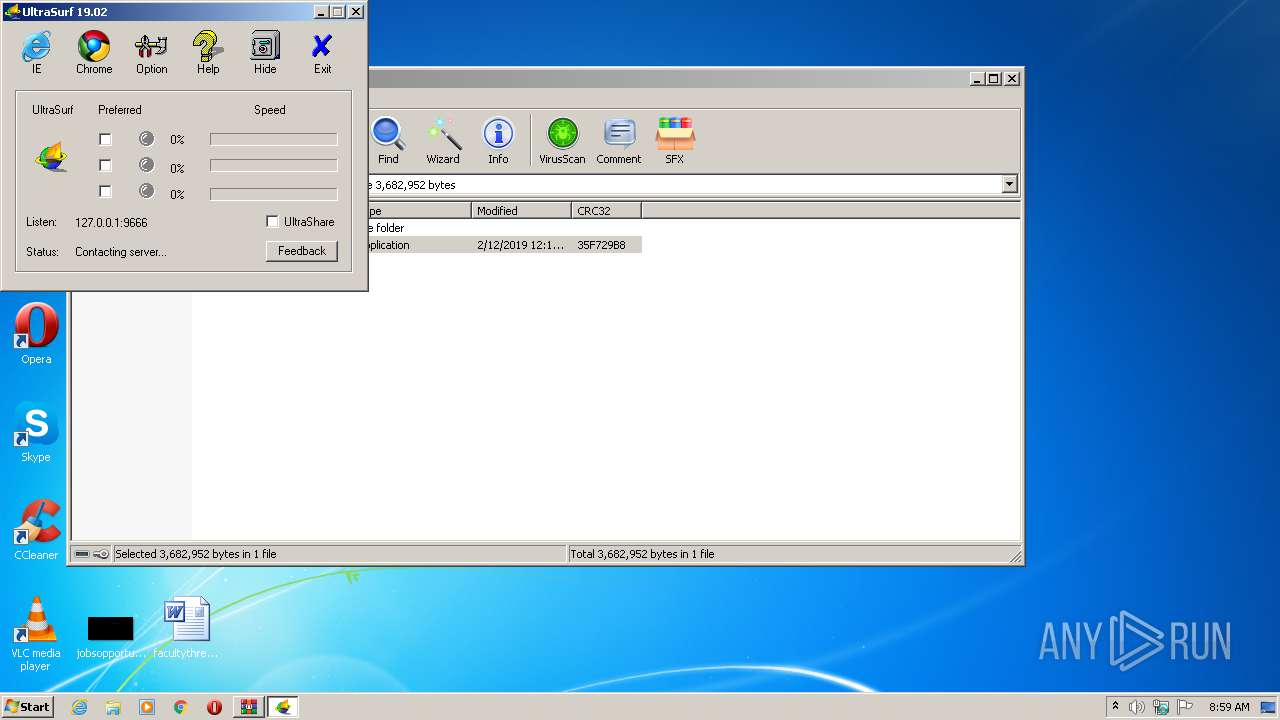1280x720 pixels.
Task: Show archive Info in WinRAR
Action: pyautogui.click(x=498, y=140)
